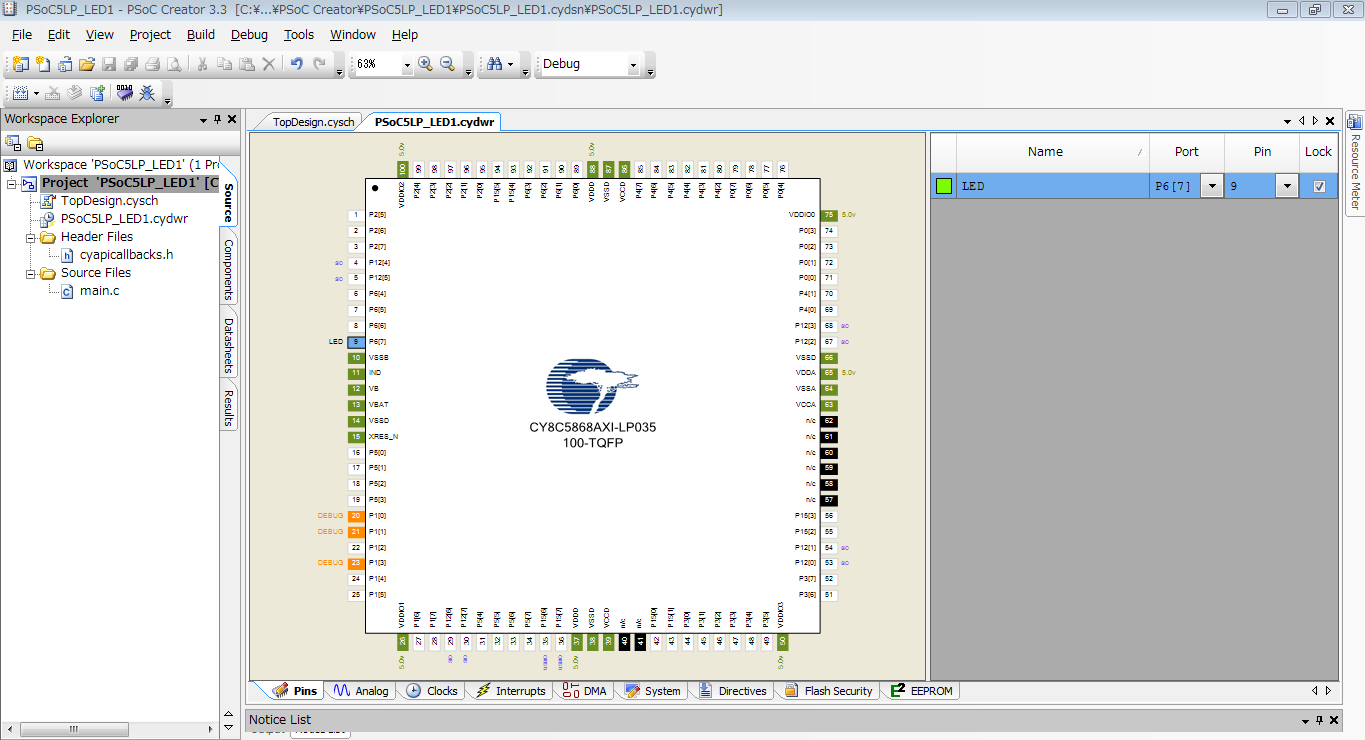
Task: Click the New File toolbar icon
Action: pyautogui.click(x=43, y=64)
